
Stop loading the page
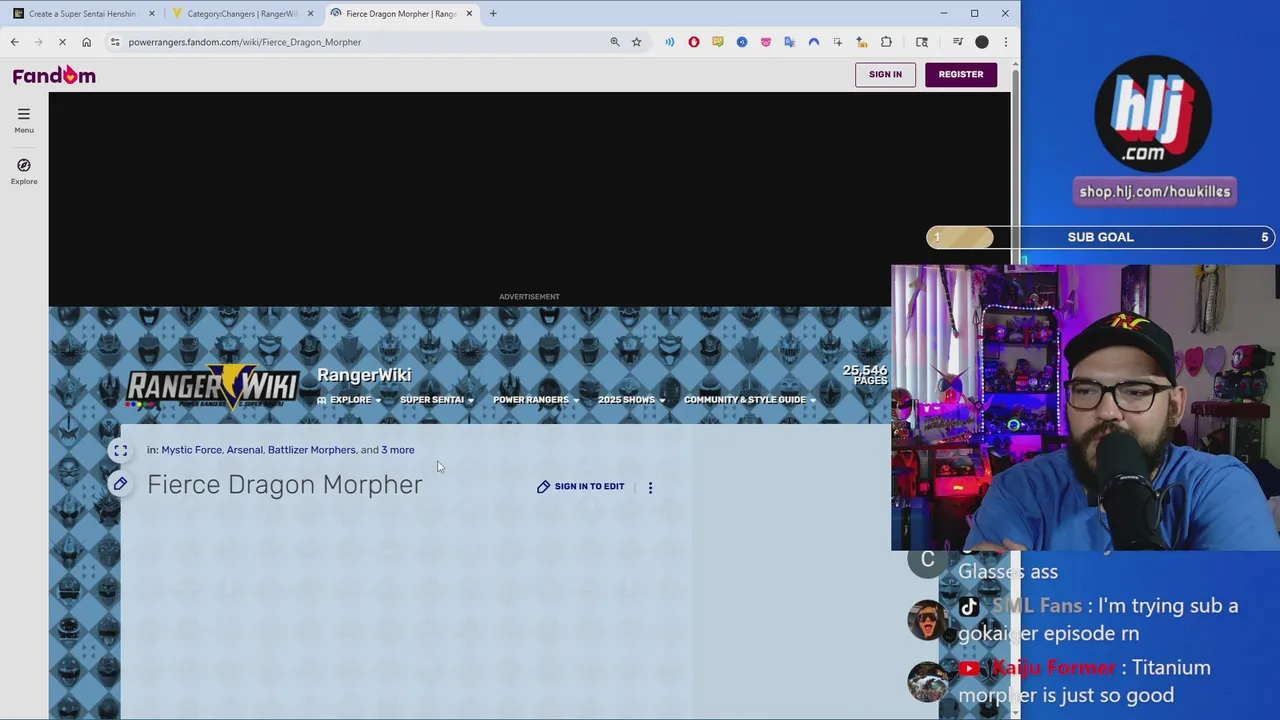[62, 42]
